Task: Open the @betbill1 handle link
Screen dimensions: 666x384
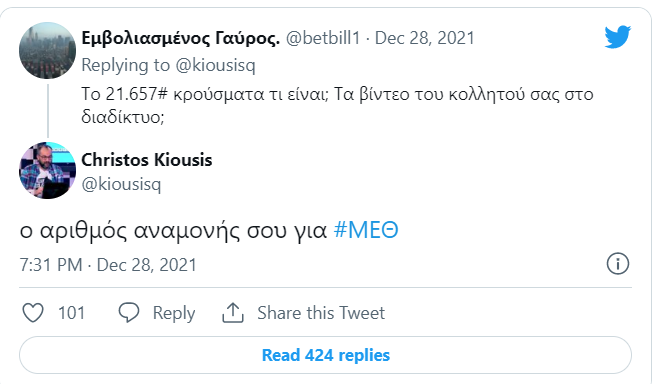Action: coord(323,38)
